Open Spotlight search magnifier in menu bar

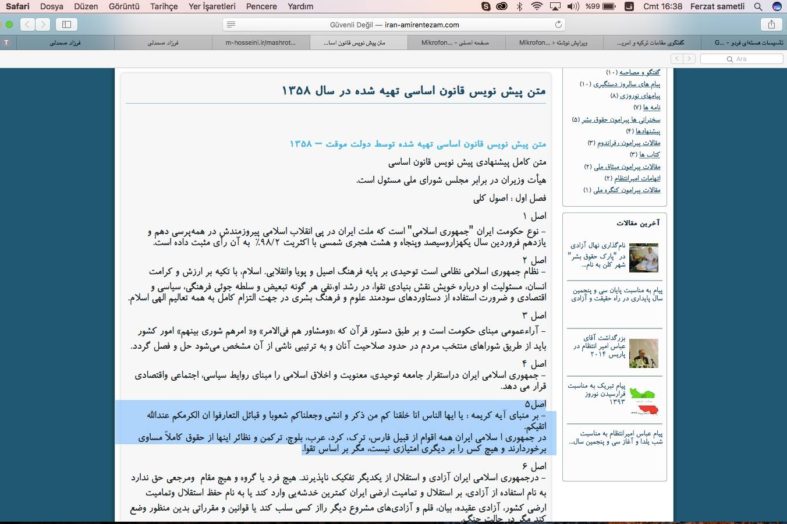pyautogui.click(x=758, y=7)
